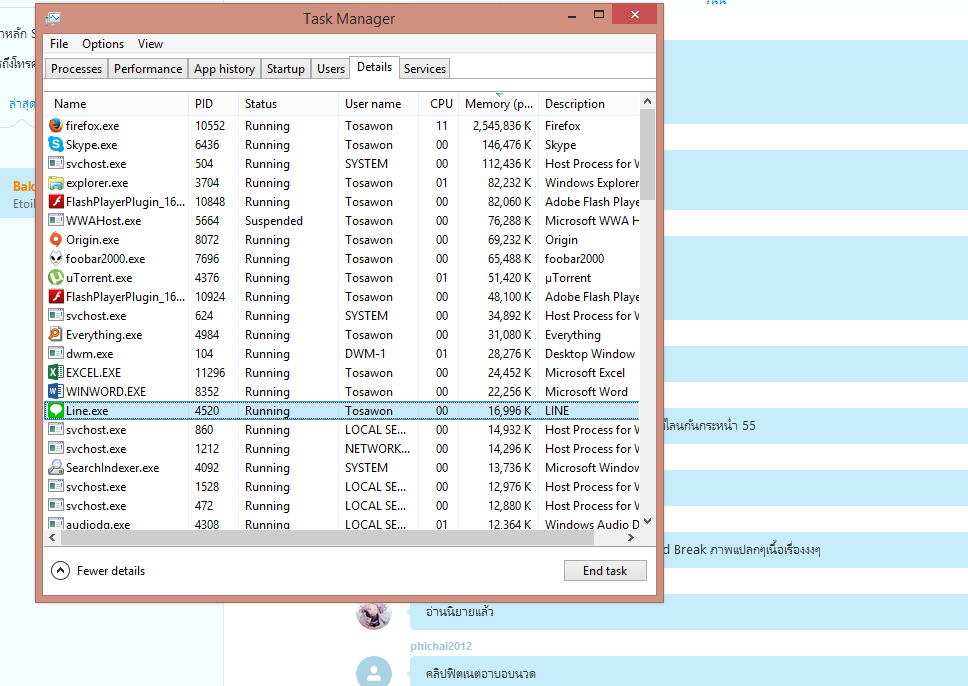Image resolution: width=968 pixels, height=686 pixels.
Task: Click the horizontal scrollbar right arrow
Action: [630, 538]
